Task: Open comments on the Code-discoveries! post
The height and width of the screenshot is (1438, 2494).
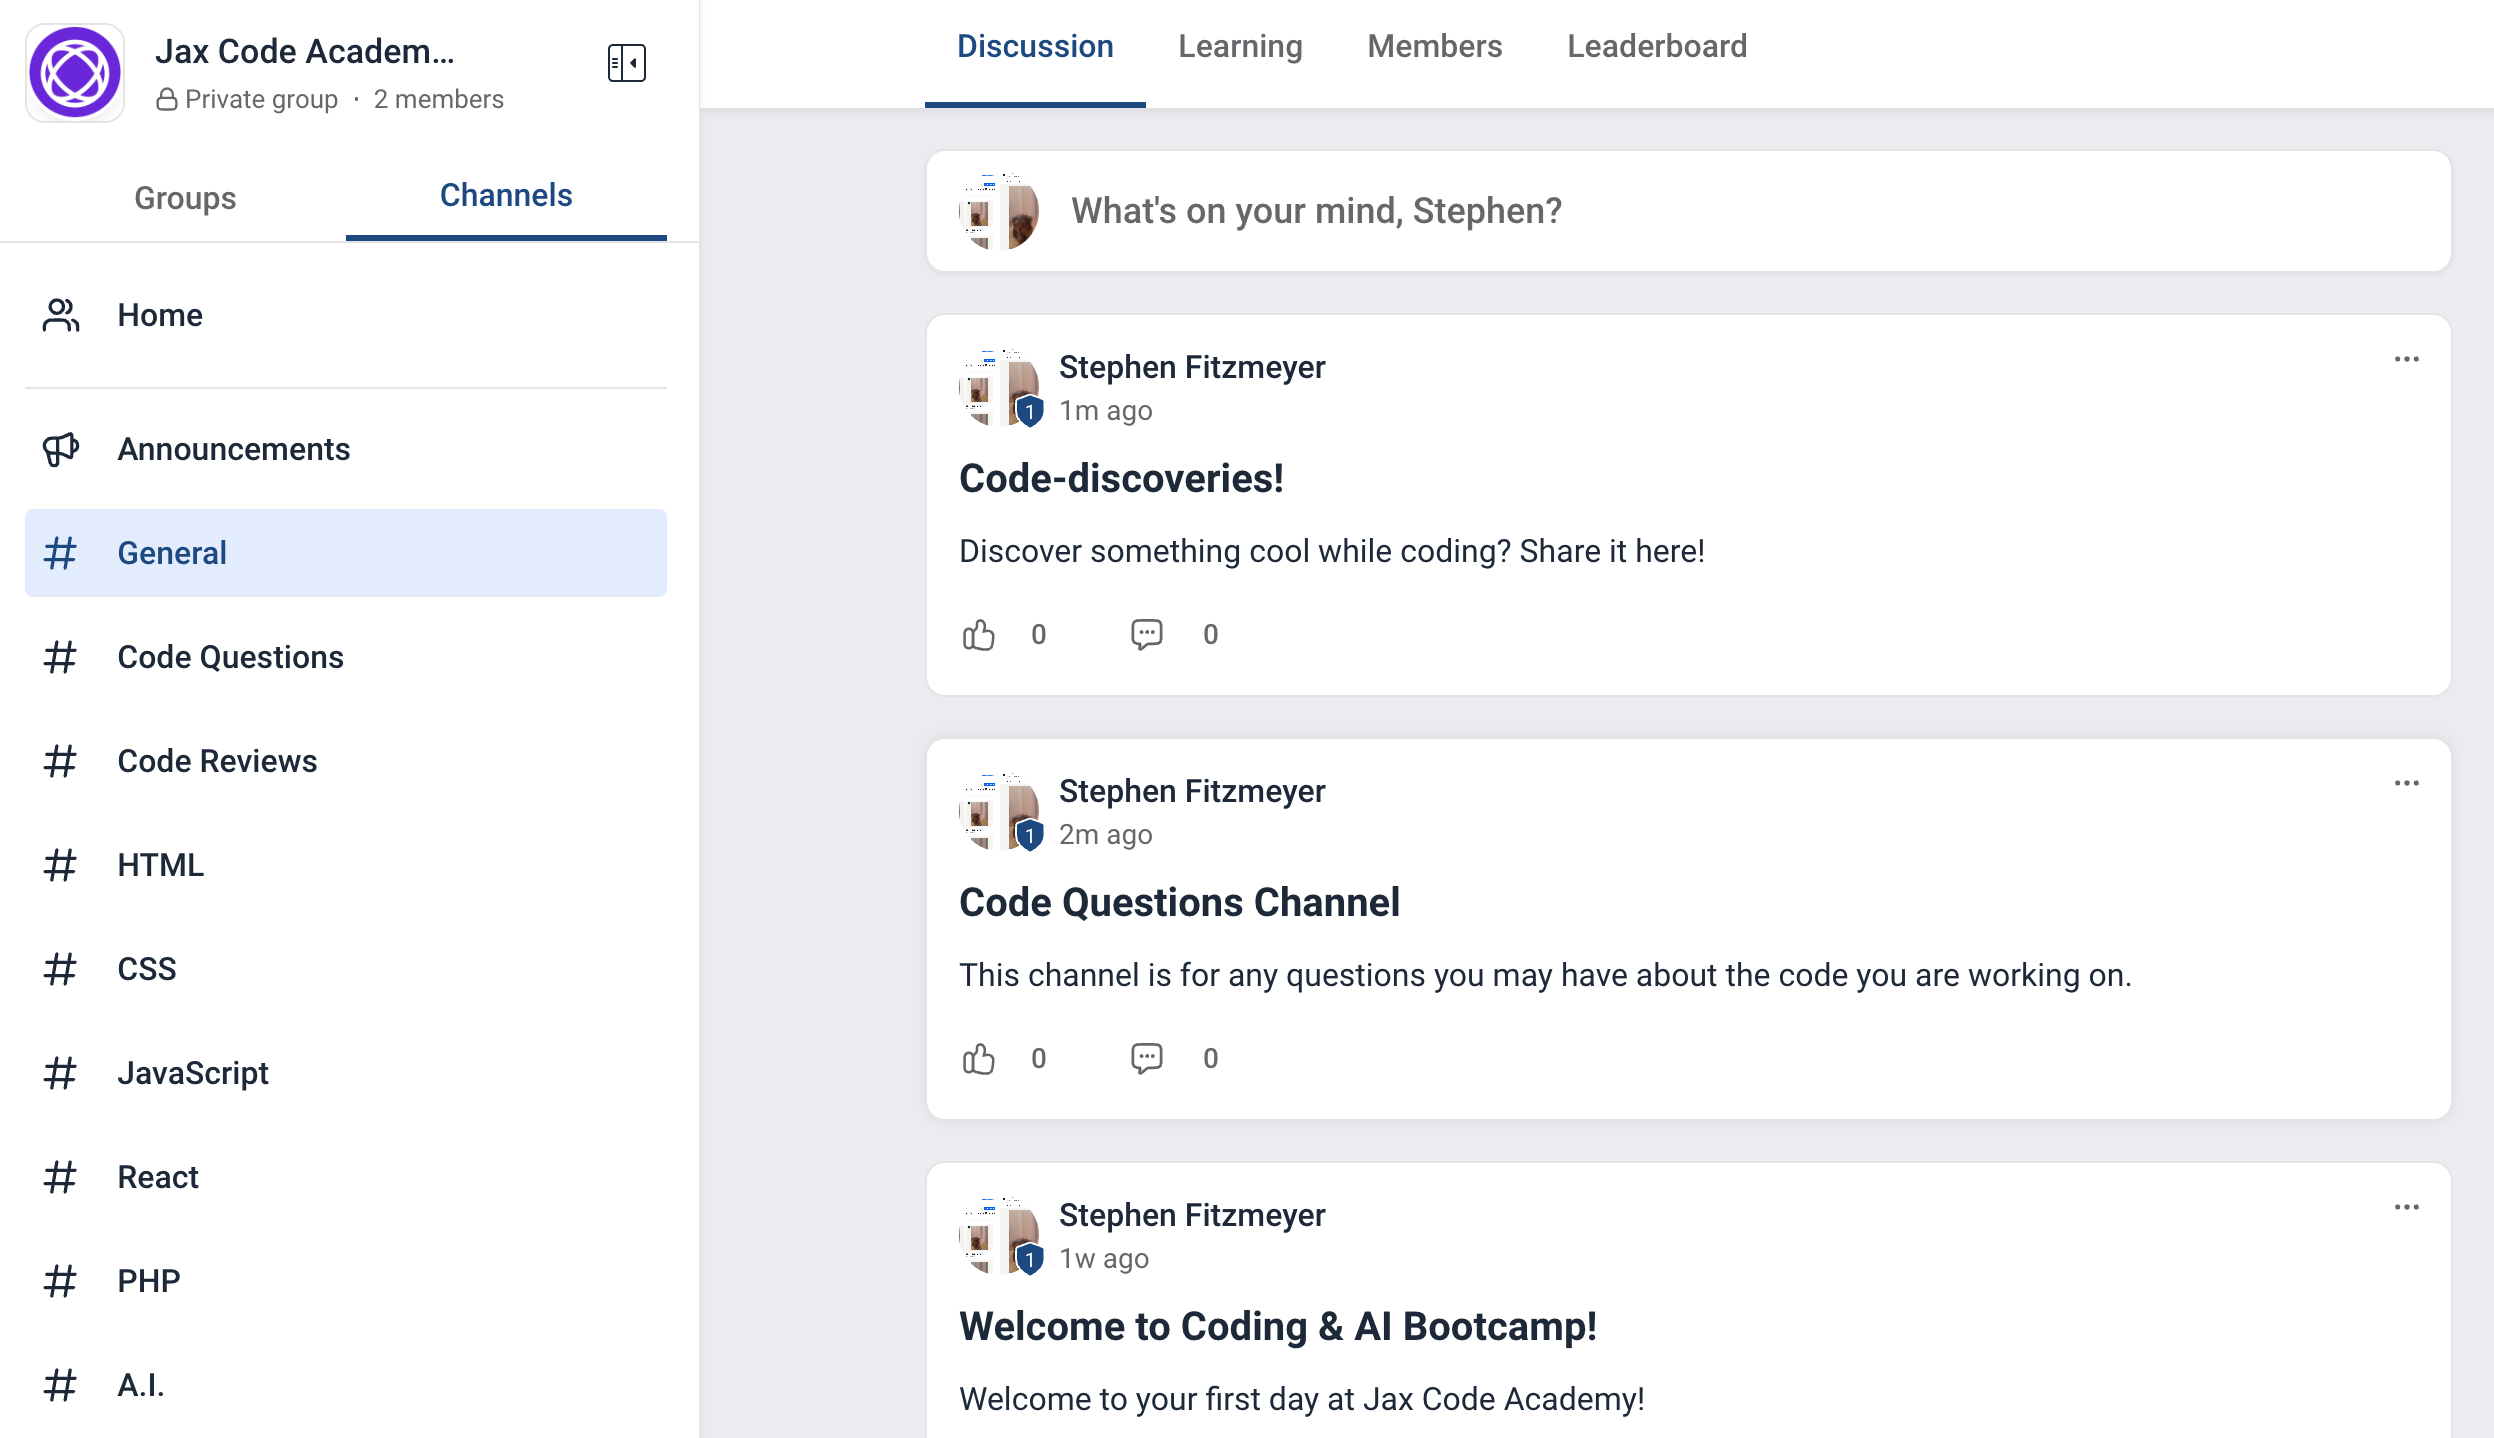Action: click(1146, 634)
